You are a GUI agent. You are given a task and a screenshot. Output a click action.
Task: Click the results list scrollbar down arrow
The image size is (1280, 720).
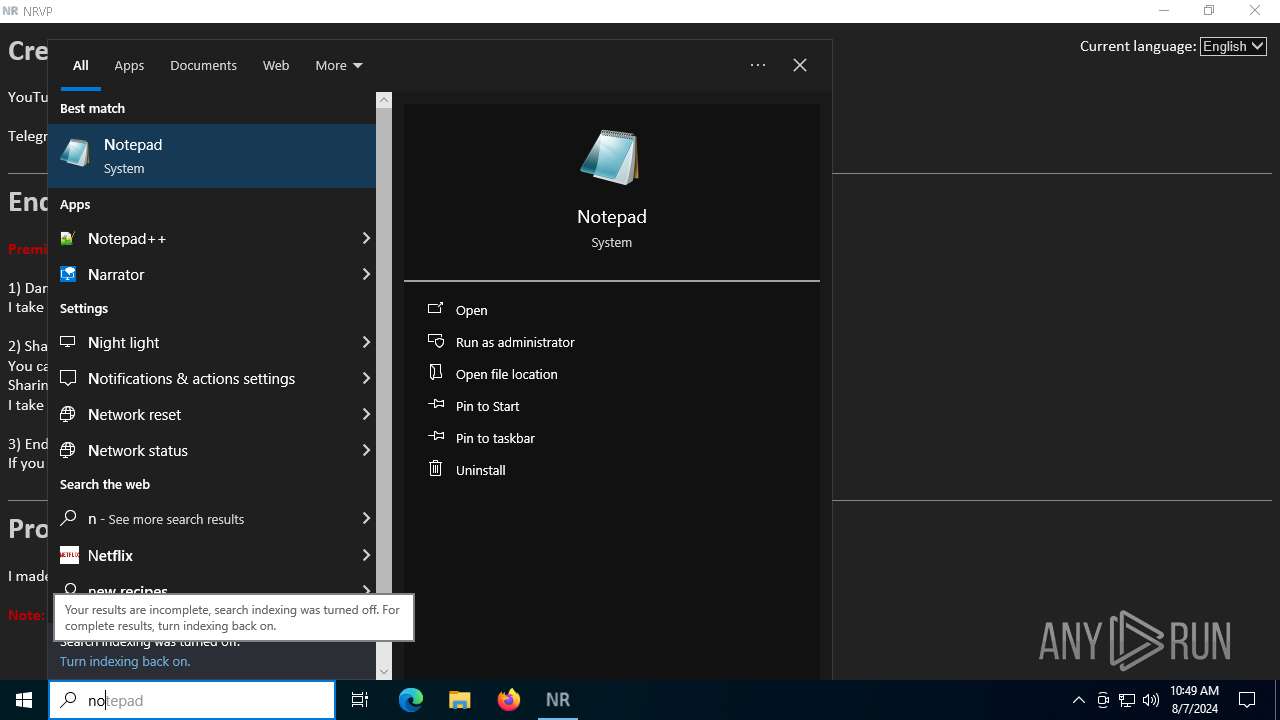coord(384,672)
